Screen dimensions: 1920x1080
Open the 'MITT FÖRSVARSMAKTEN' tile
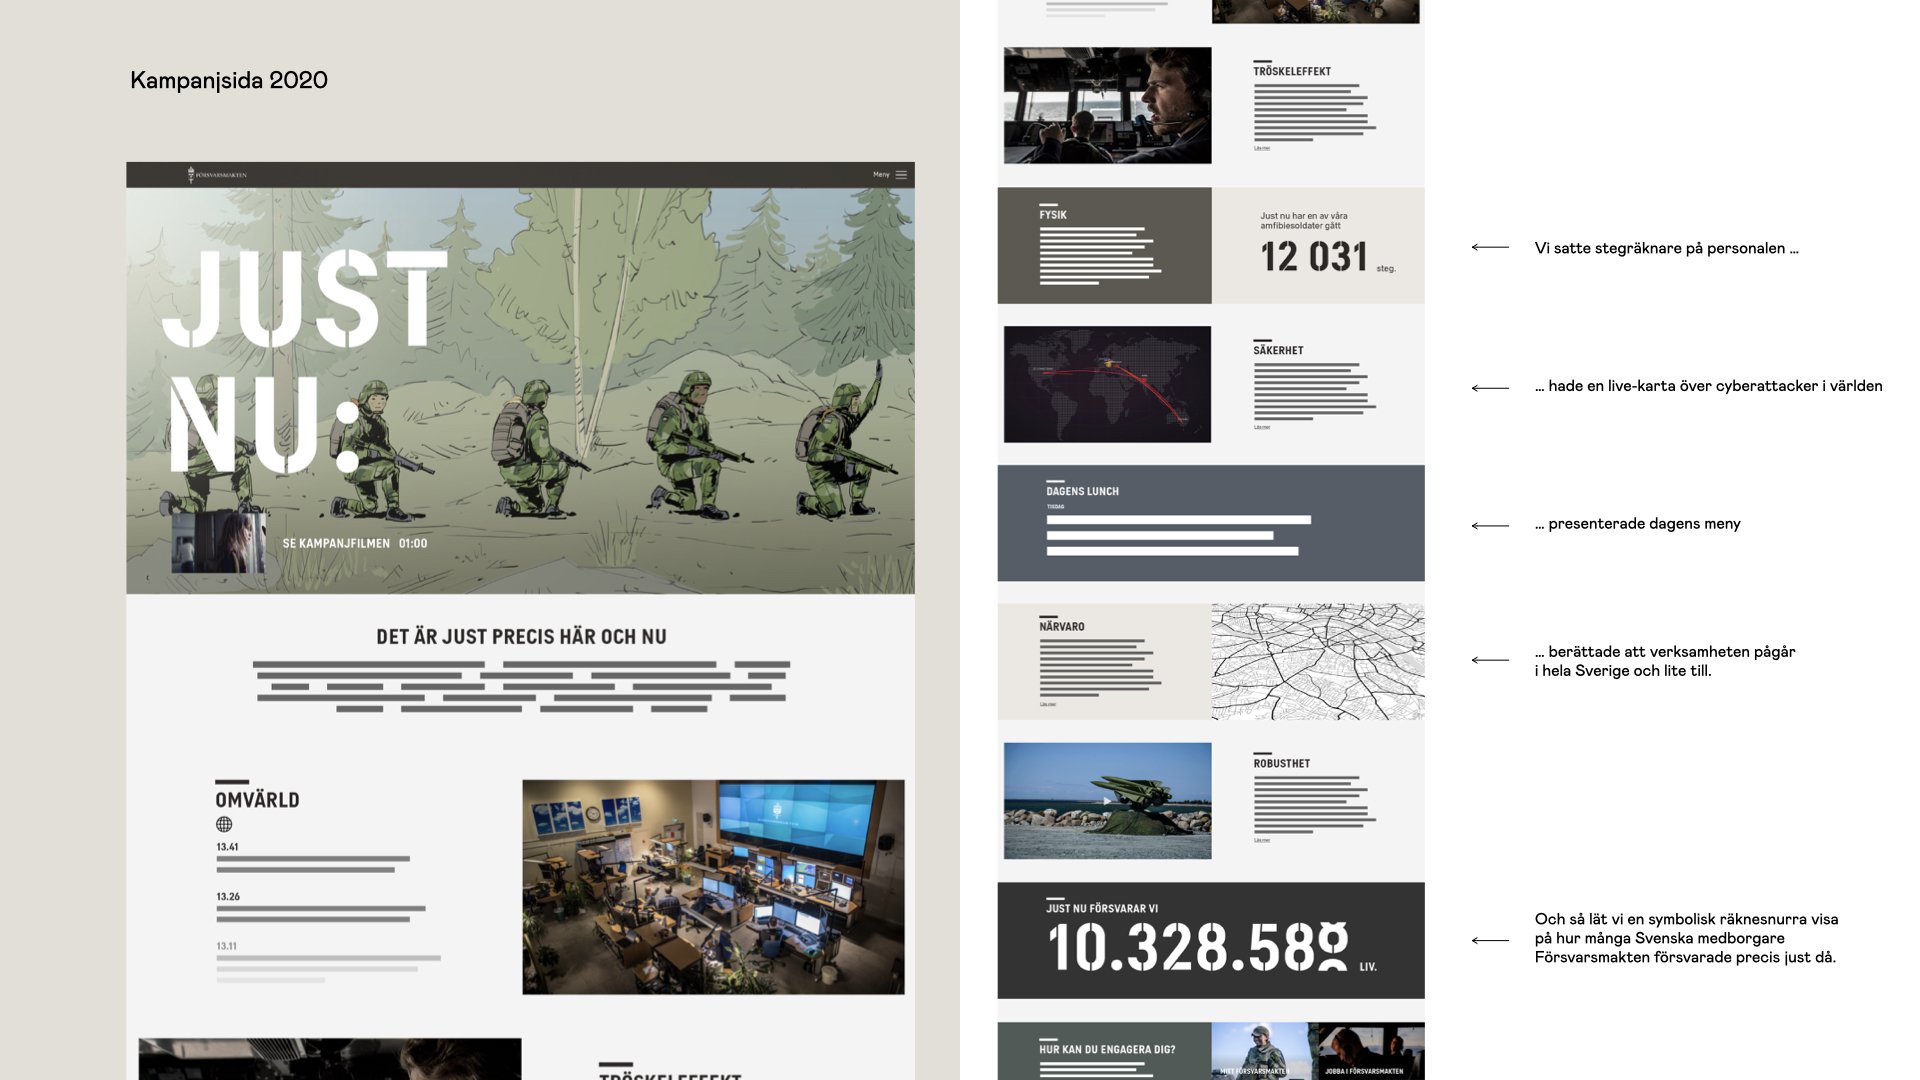(1265, 1051)
